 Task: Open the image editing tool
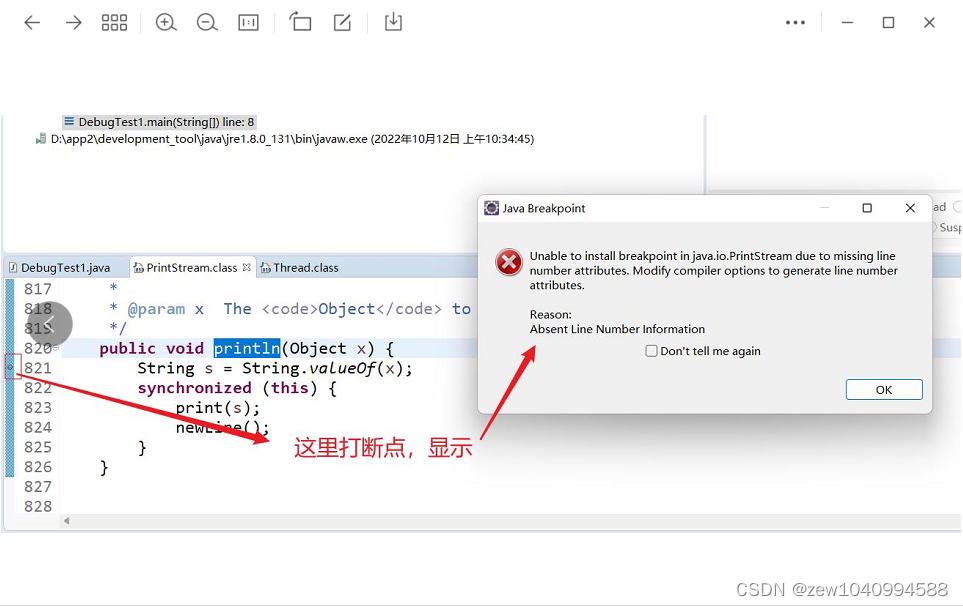coord(342,21)
